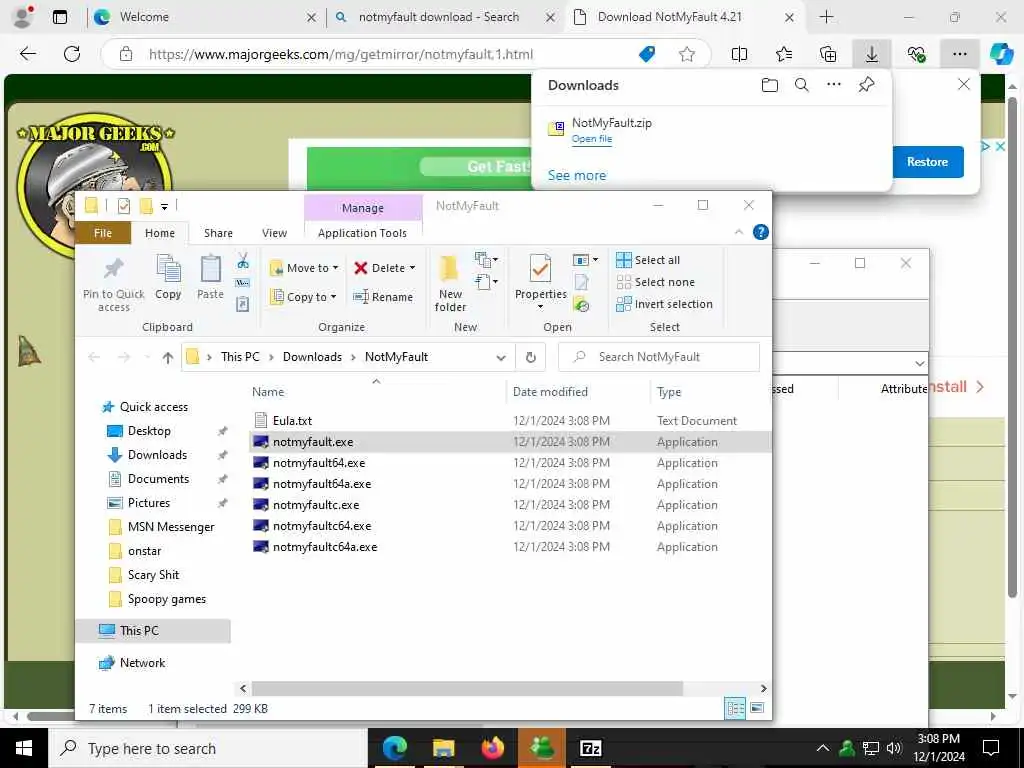Screen dimensions: 1024x768
Task: Open Move to dropdown
Action: pos(304,268)
